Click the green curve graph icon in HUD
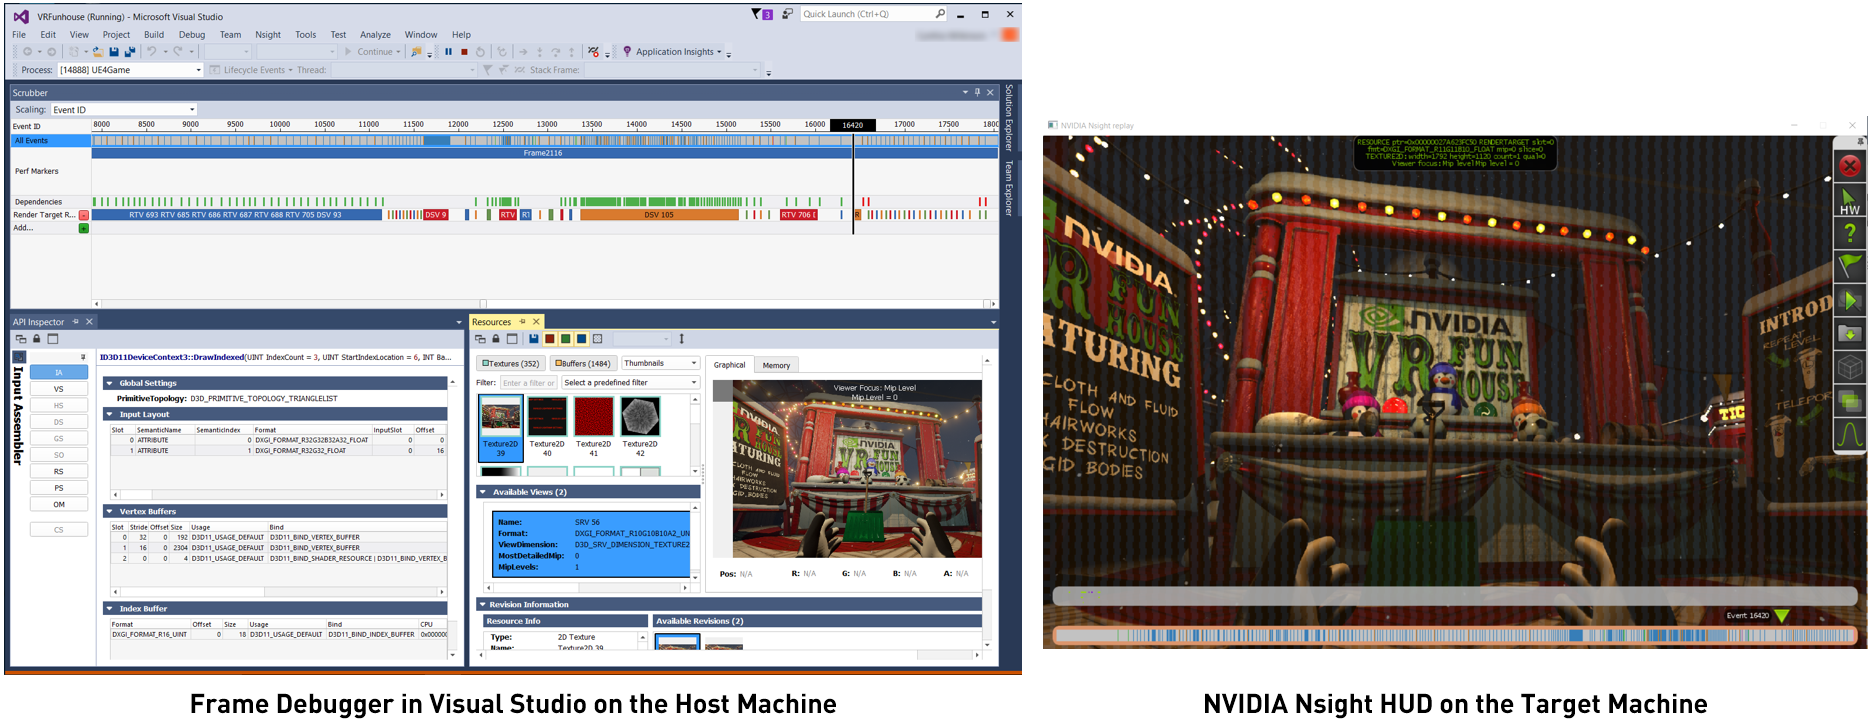Image resolution: width=1868 pixels, height=720 pixels. [x=1849, y=434]
